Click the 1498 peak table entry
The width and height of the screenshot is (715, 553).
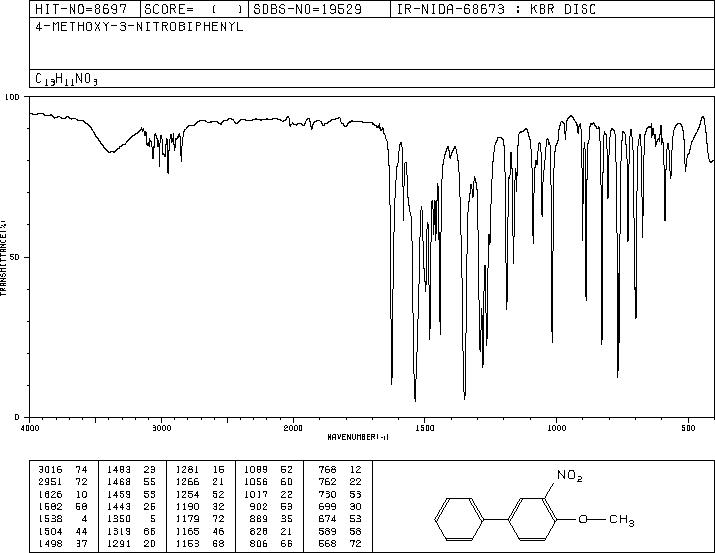click(x=63, y=543)
